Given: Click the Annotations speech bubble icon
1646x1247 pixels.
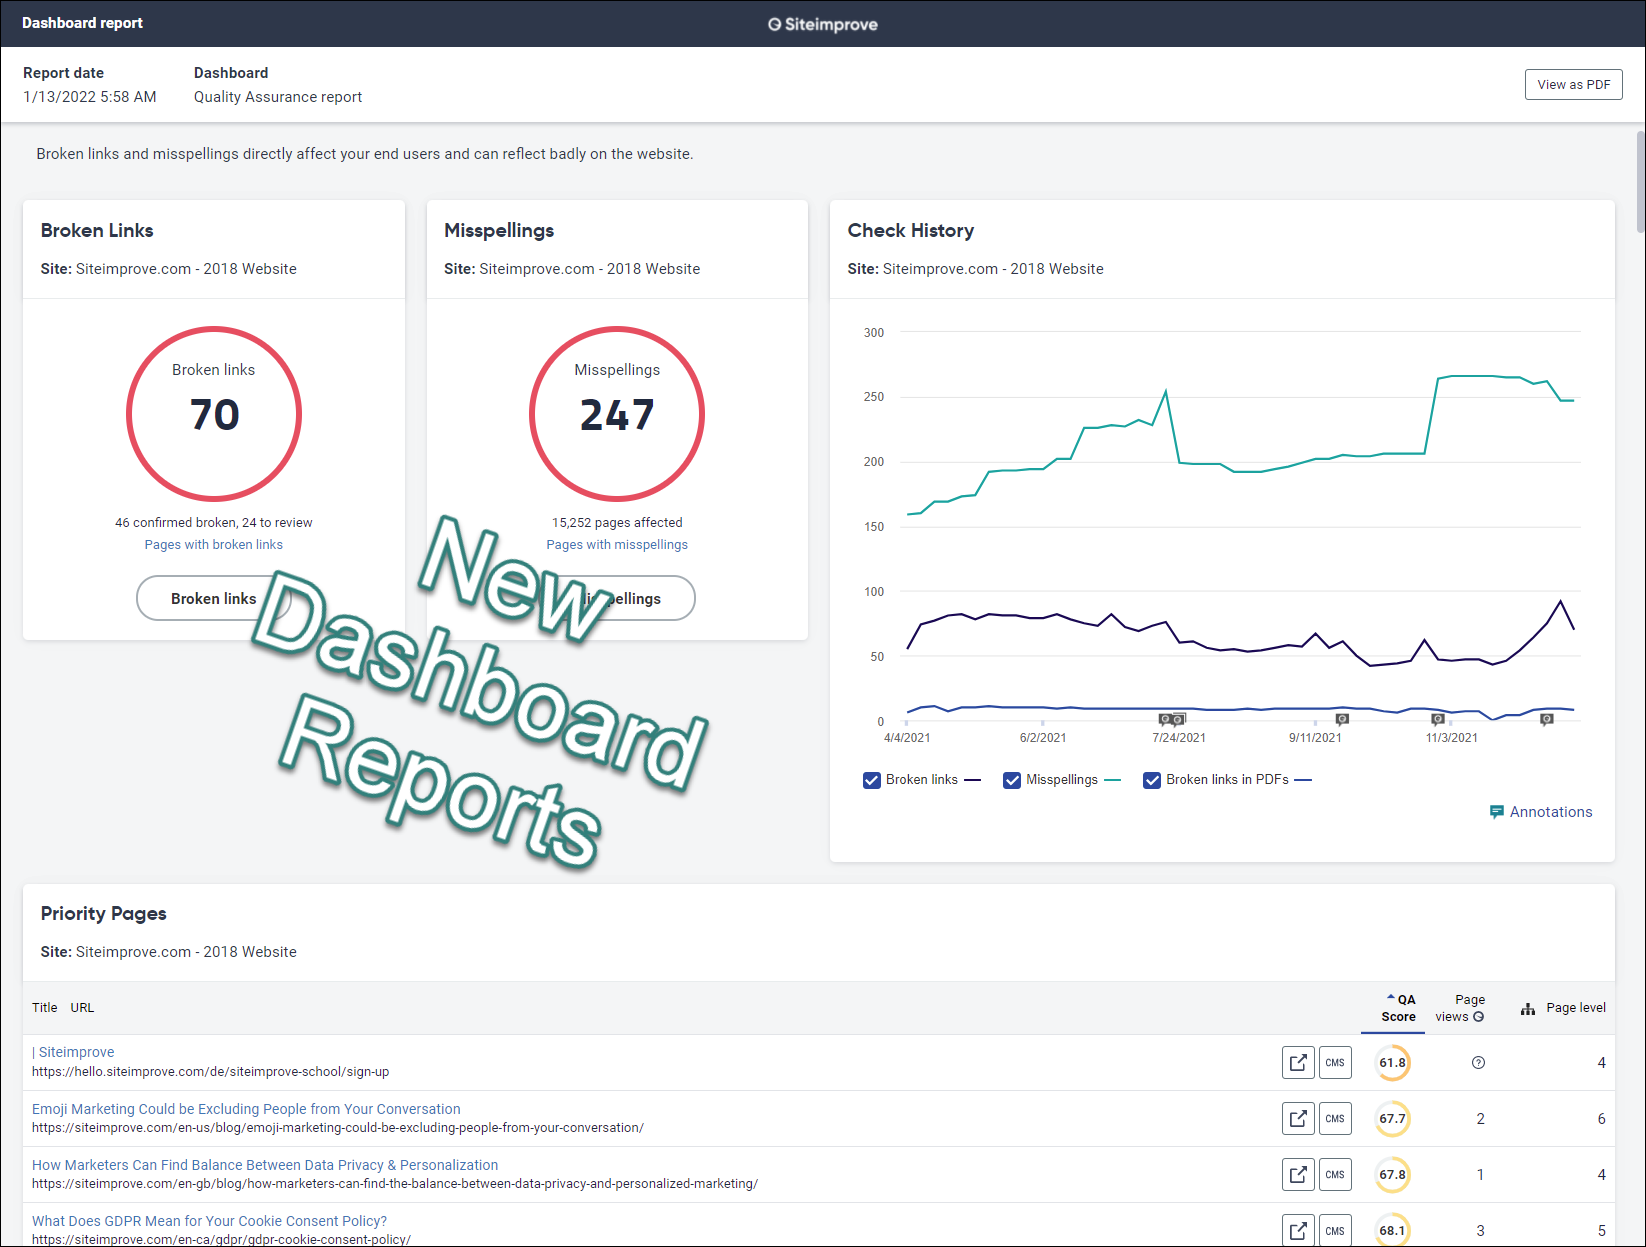Looking at the screenshot, I should (x=1496, y=812).
